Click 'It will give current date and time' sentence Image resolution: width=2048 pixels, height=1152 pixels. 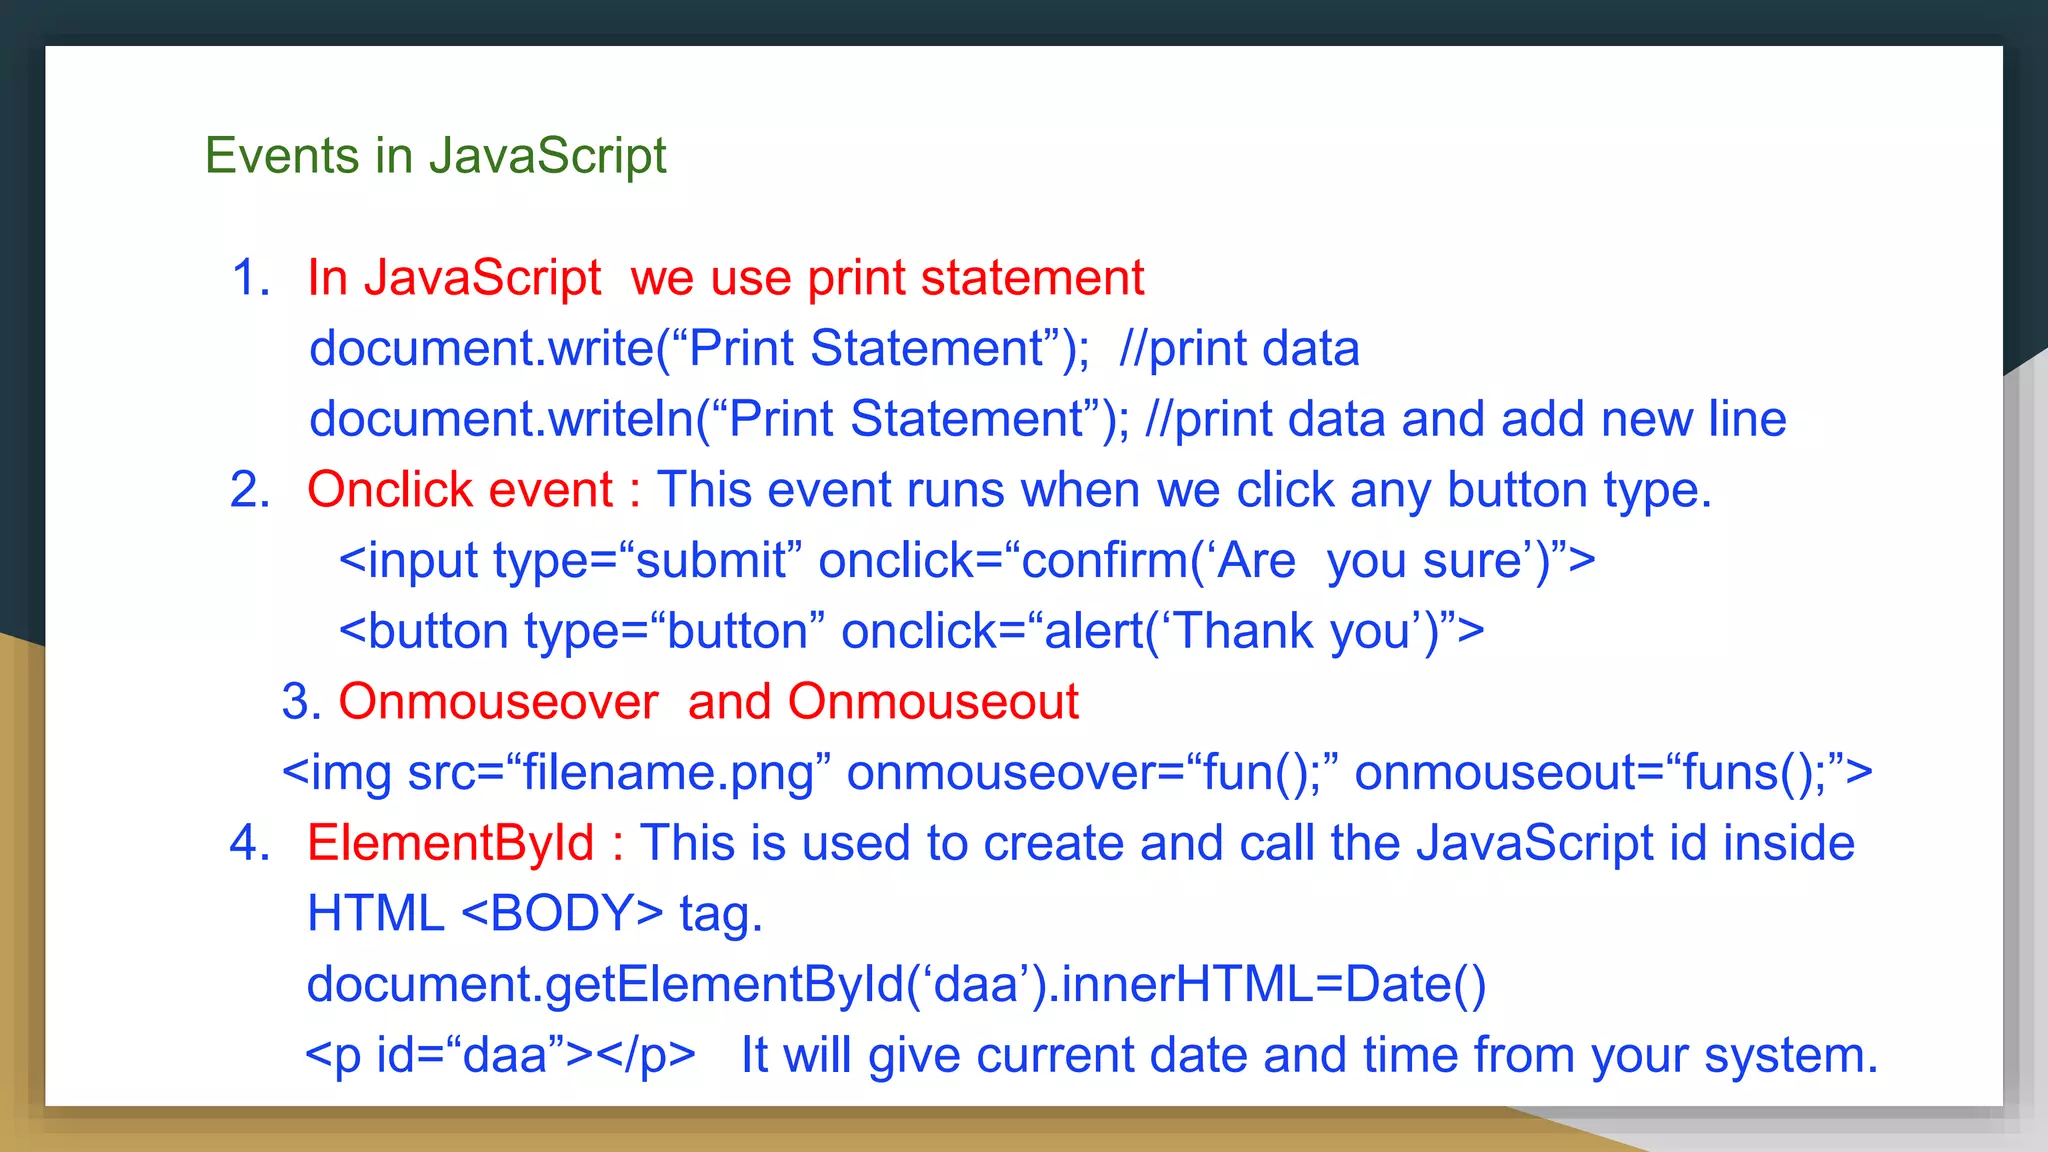[1310, 1056]
